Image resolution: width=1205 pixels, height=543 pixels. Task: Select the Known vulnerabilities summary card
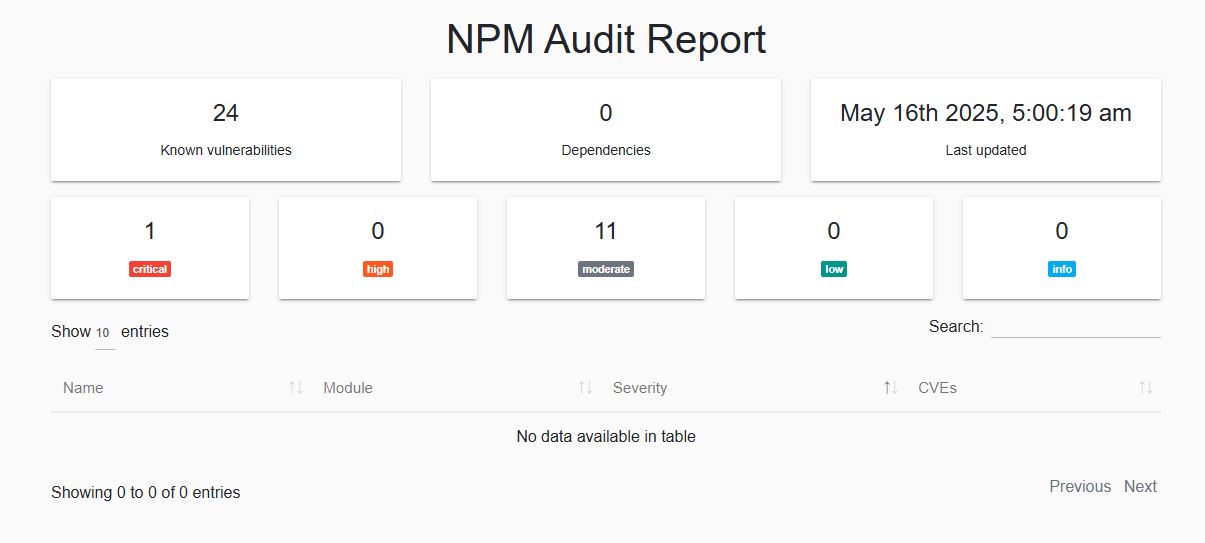[226, 130]
